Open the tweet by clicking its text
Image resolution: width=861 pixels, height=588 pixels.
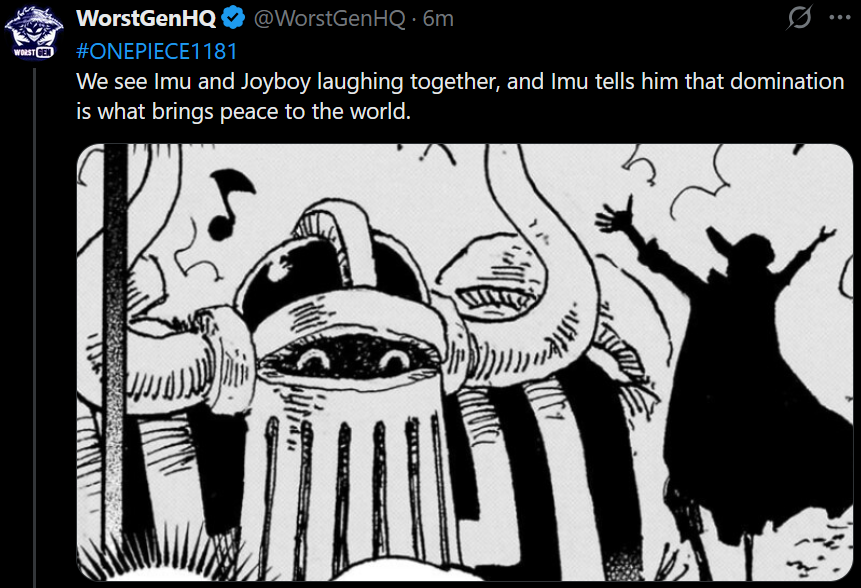pyautogui.click(x=460, y=96)
